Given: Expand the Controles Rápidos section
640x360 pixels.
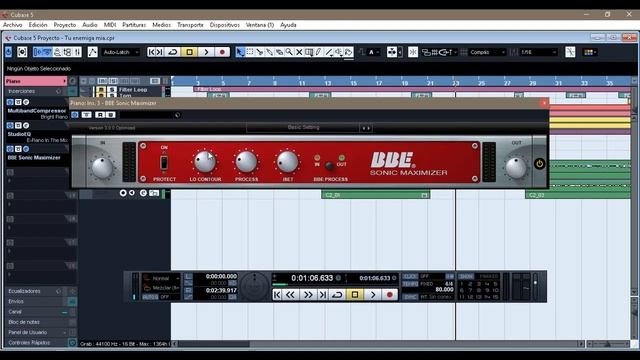Looking at the screenshot, I should pyautogui.click(x=29, y=342).
